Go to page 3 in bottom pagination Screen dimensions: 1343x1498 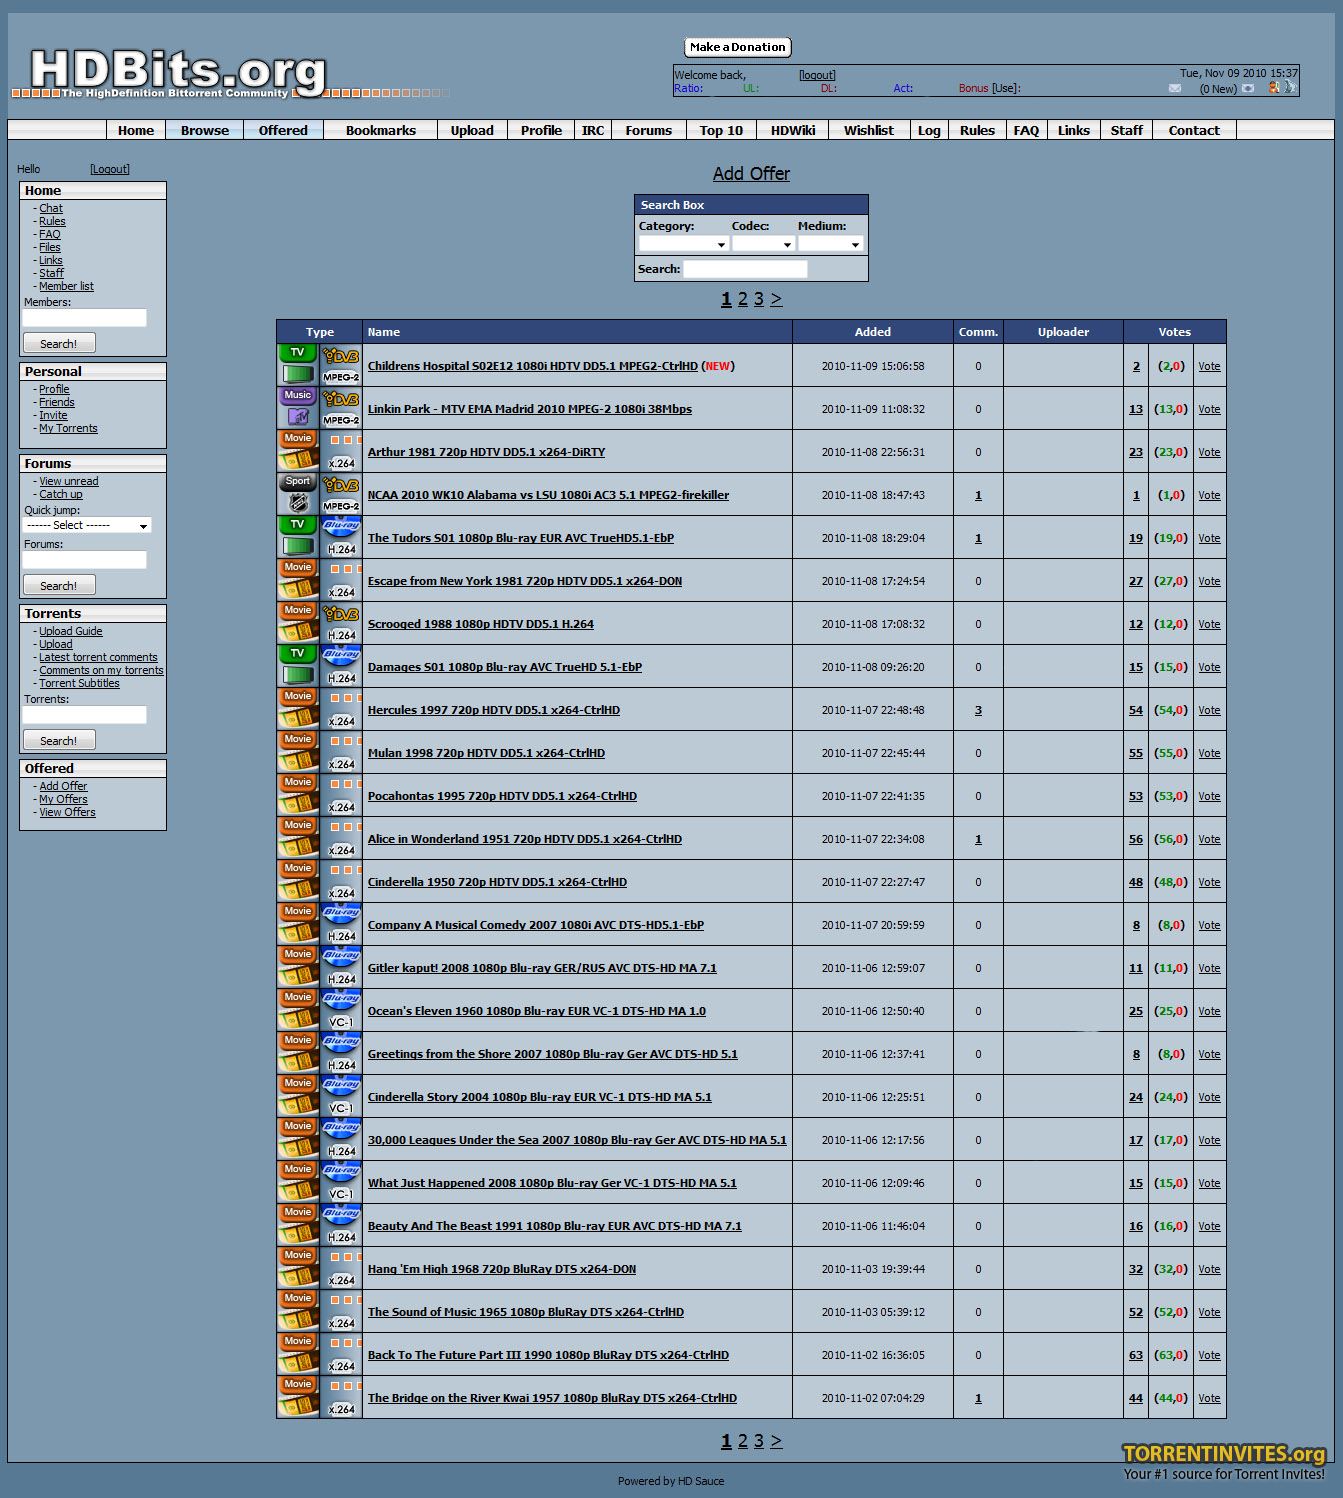coord(759,1441)
